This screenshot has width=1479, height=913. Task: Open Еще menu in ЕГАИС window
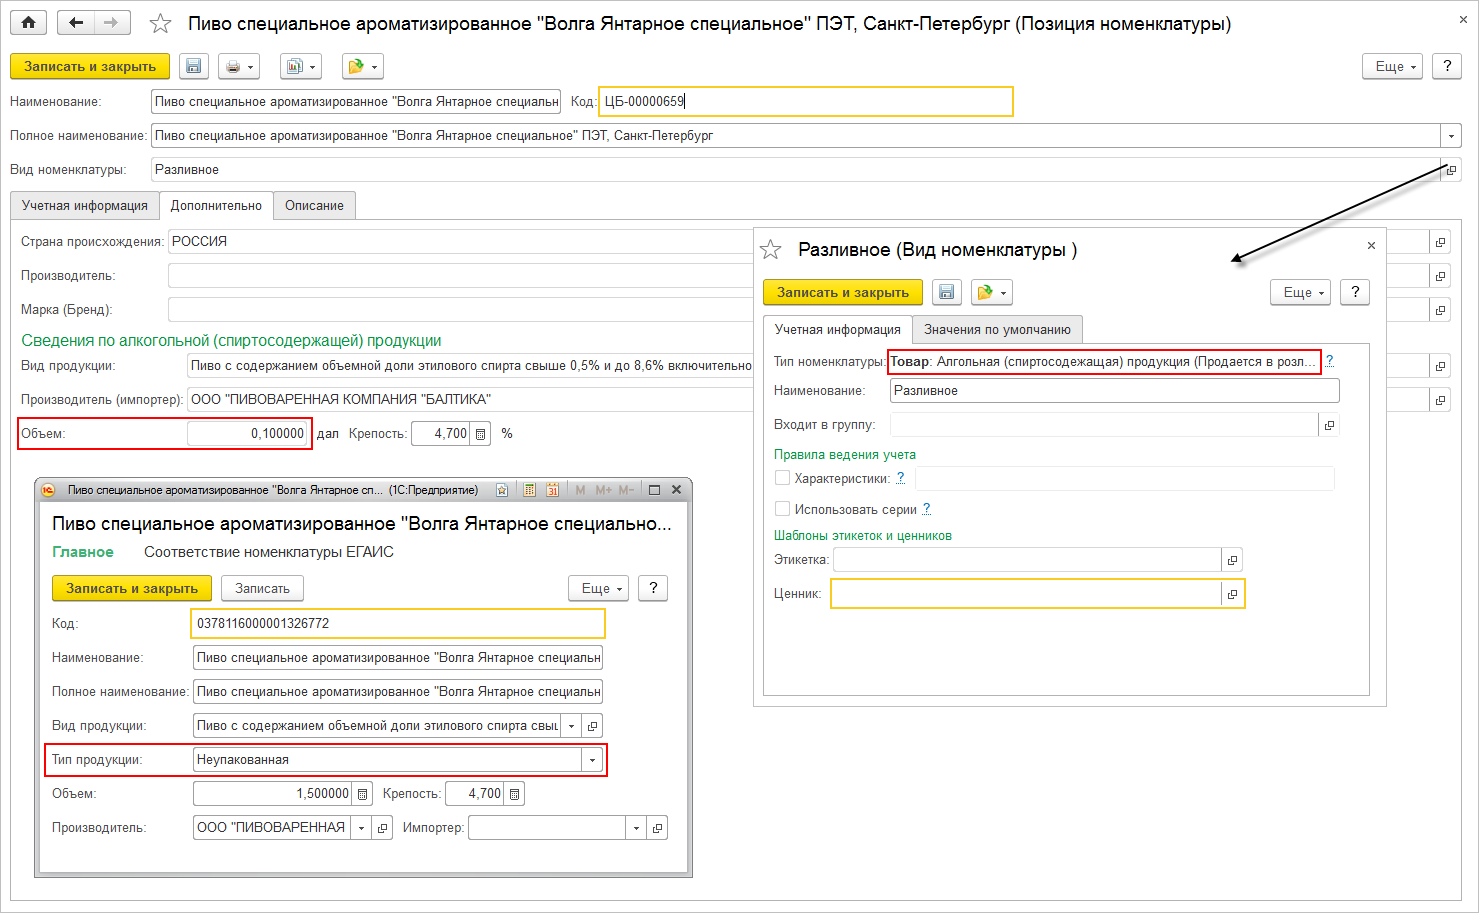[599, 588]
